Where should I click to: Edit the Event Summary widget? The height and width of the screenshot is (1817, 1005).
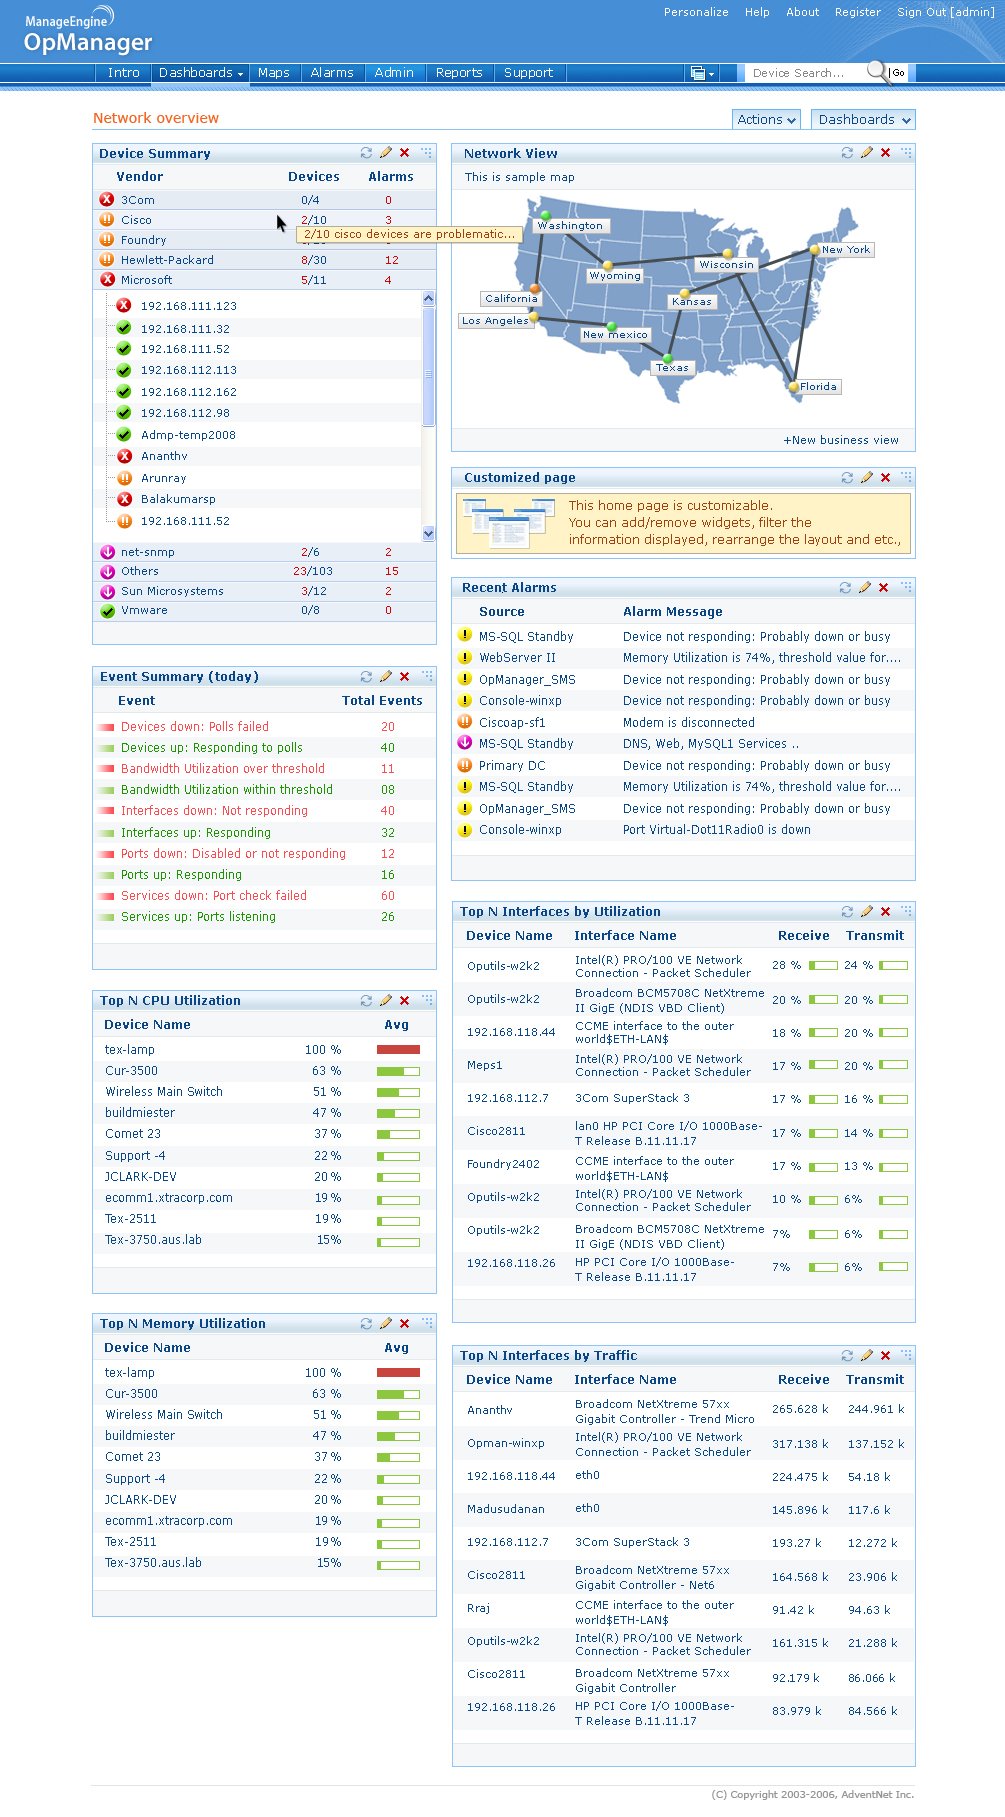(386, 677)
